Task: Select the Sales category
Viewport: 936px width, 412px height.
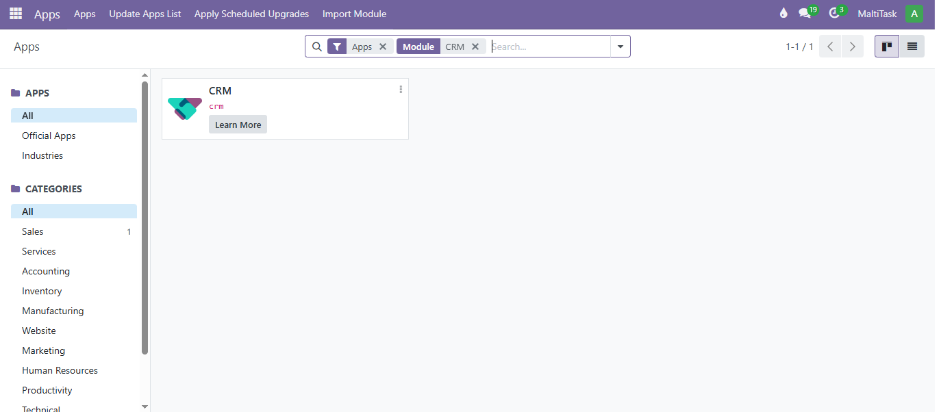Action: coord(33,232)
